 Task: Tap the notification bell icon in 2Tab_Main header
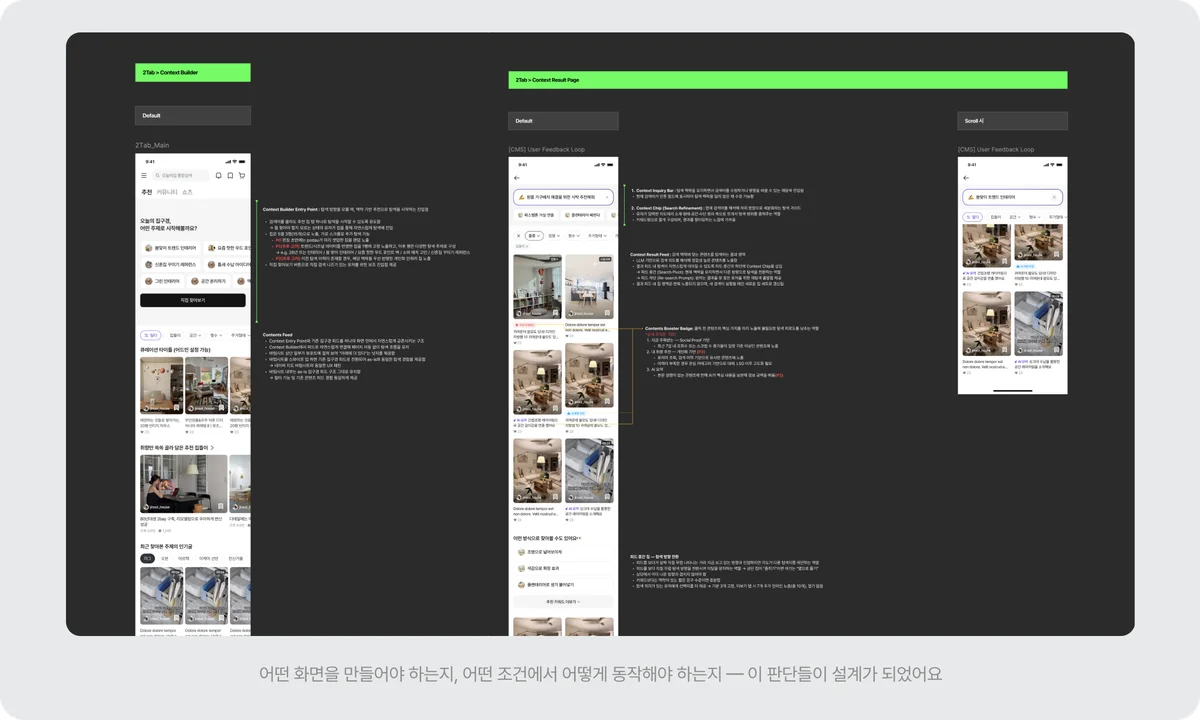(x=219, y=175)
